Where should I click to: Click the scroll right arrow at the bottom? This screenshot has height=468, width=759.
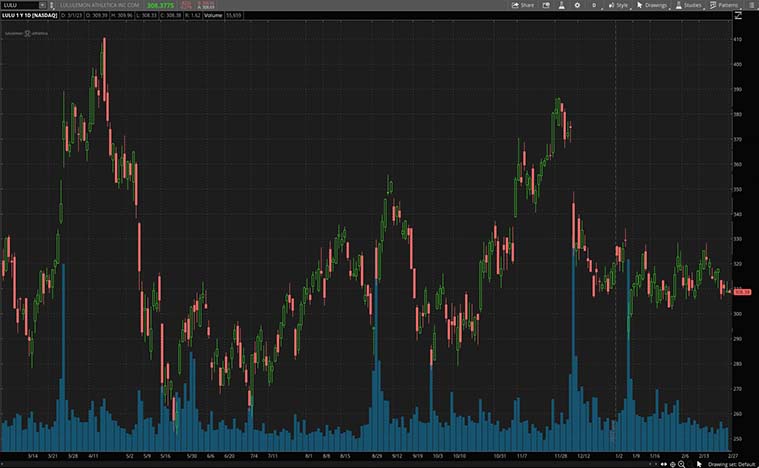tap(656, 464)
